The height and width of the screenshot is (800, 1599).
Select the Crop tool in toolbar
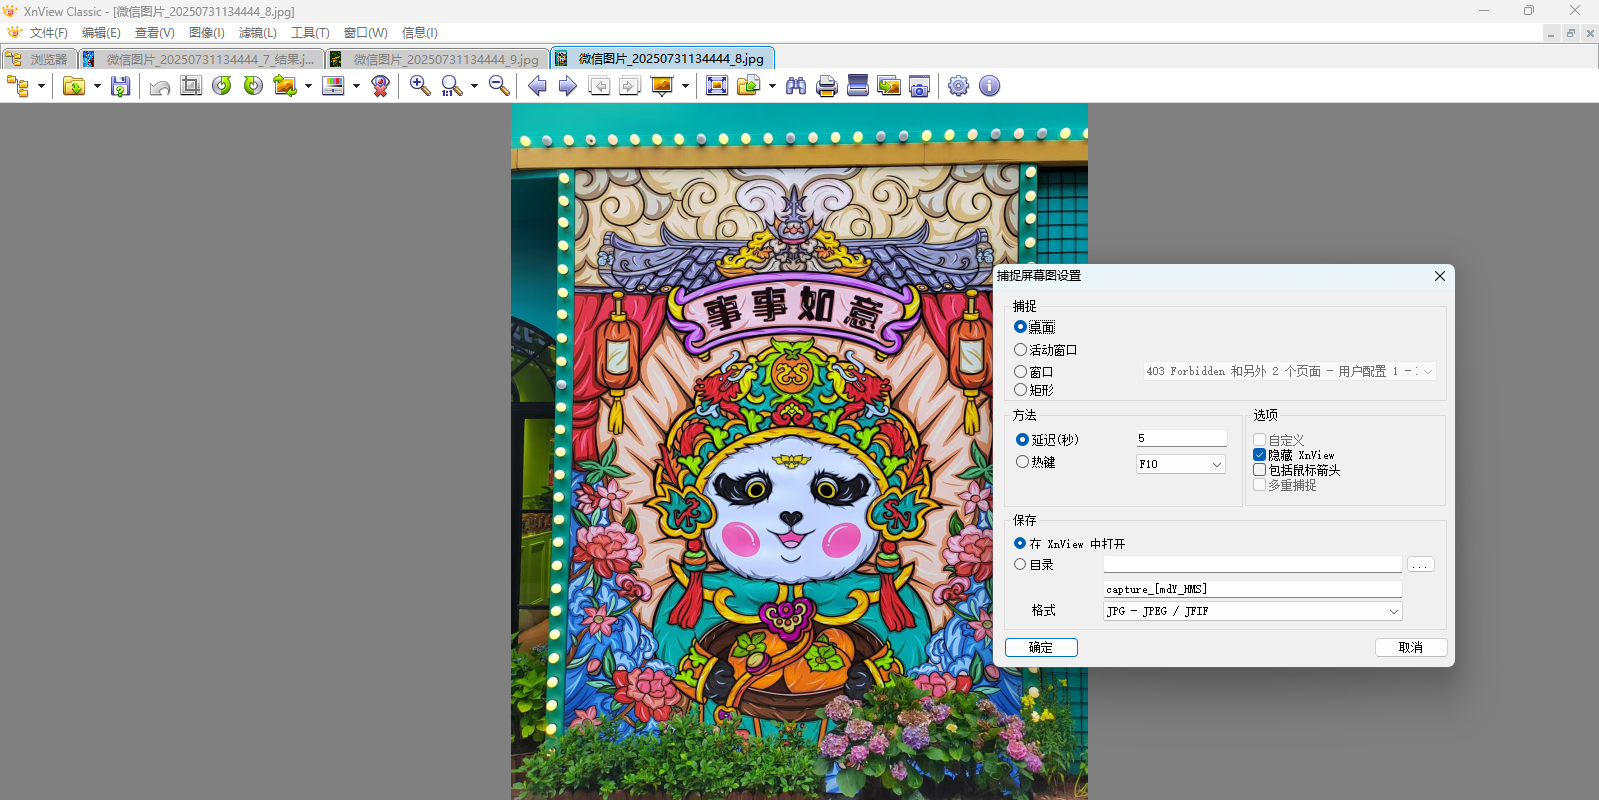(x=191, y=86)
